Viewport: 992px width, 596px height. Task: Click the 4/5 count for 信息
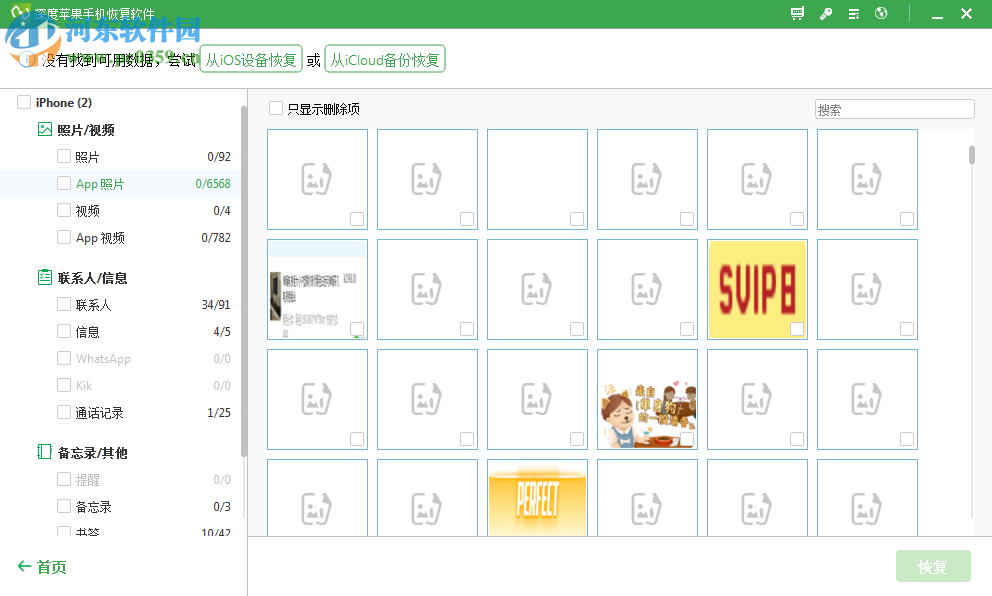[222, 332]
